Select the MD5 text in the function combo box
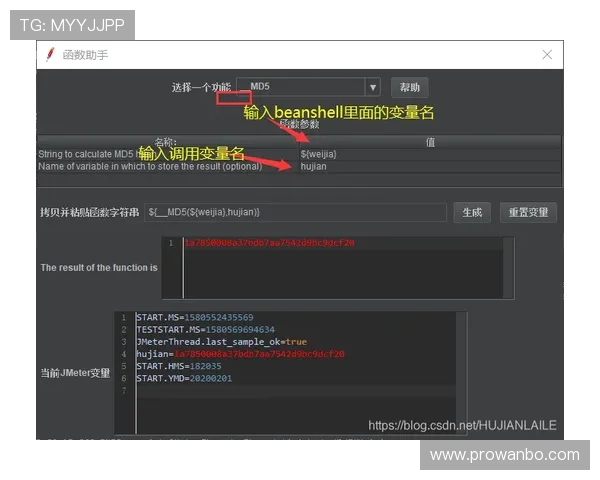The image size is (600, 480). click(x=260, y=87)
